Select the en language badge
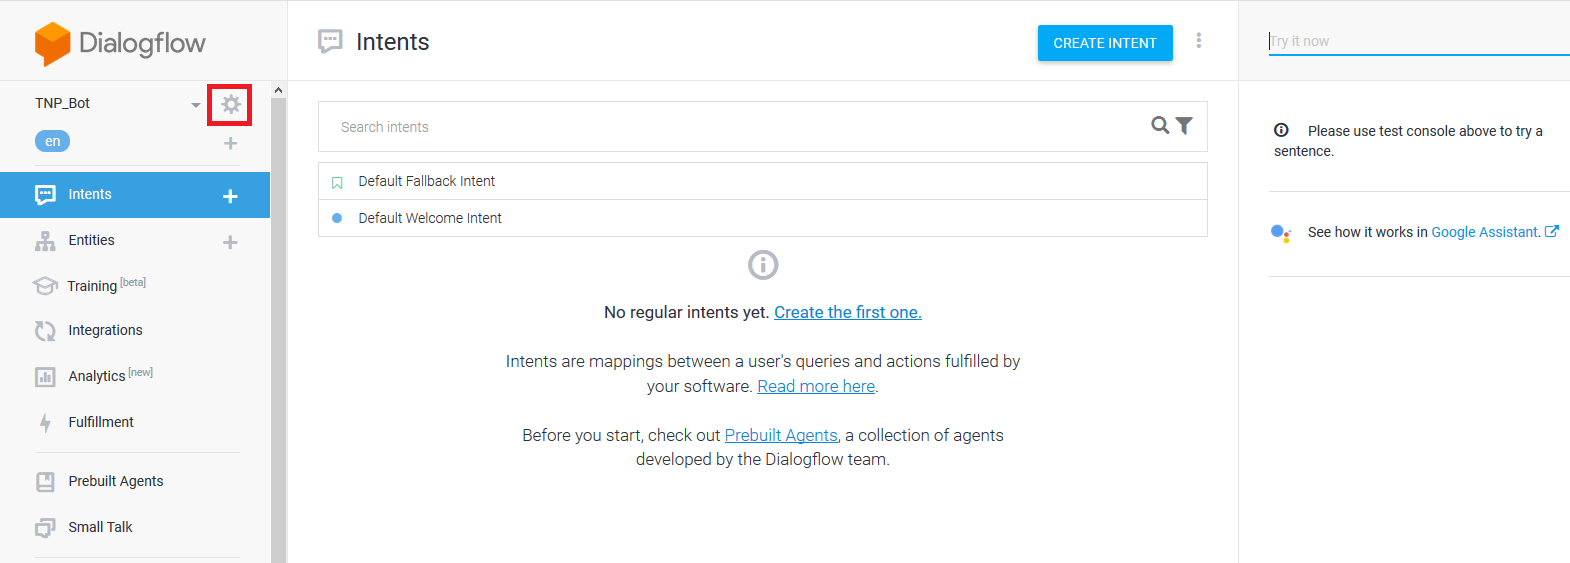The width and height of the screenshot is (1570, 563). (52, 141)
